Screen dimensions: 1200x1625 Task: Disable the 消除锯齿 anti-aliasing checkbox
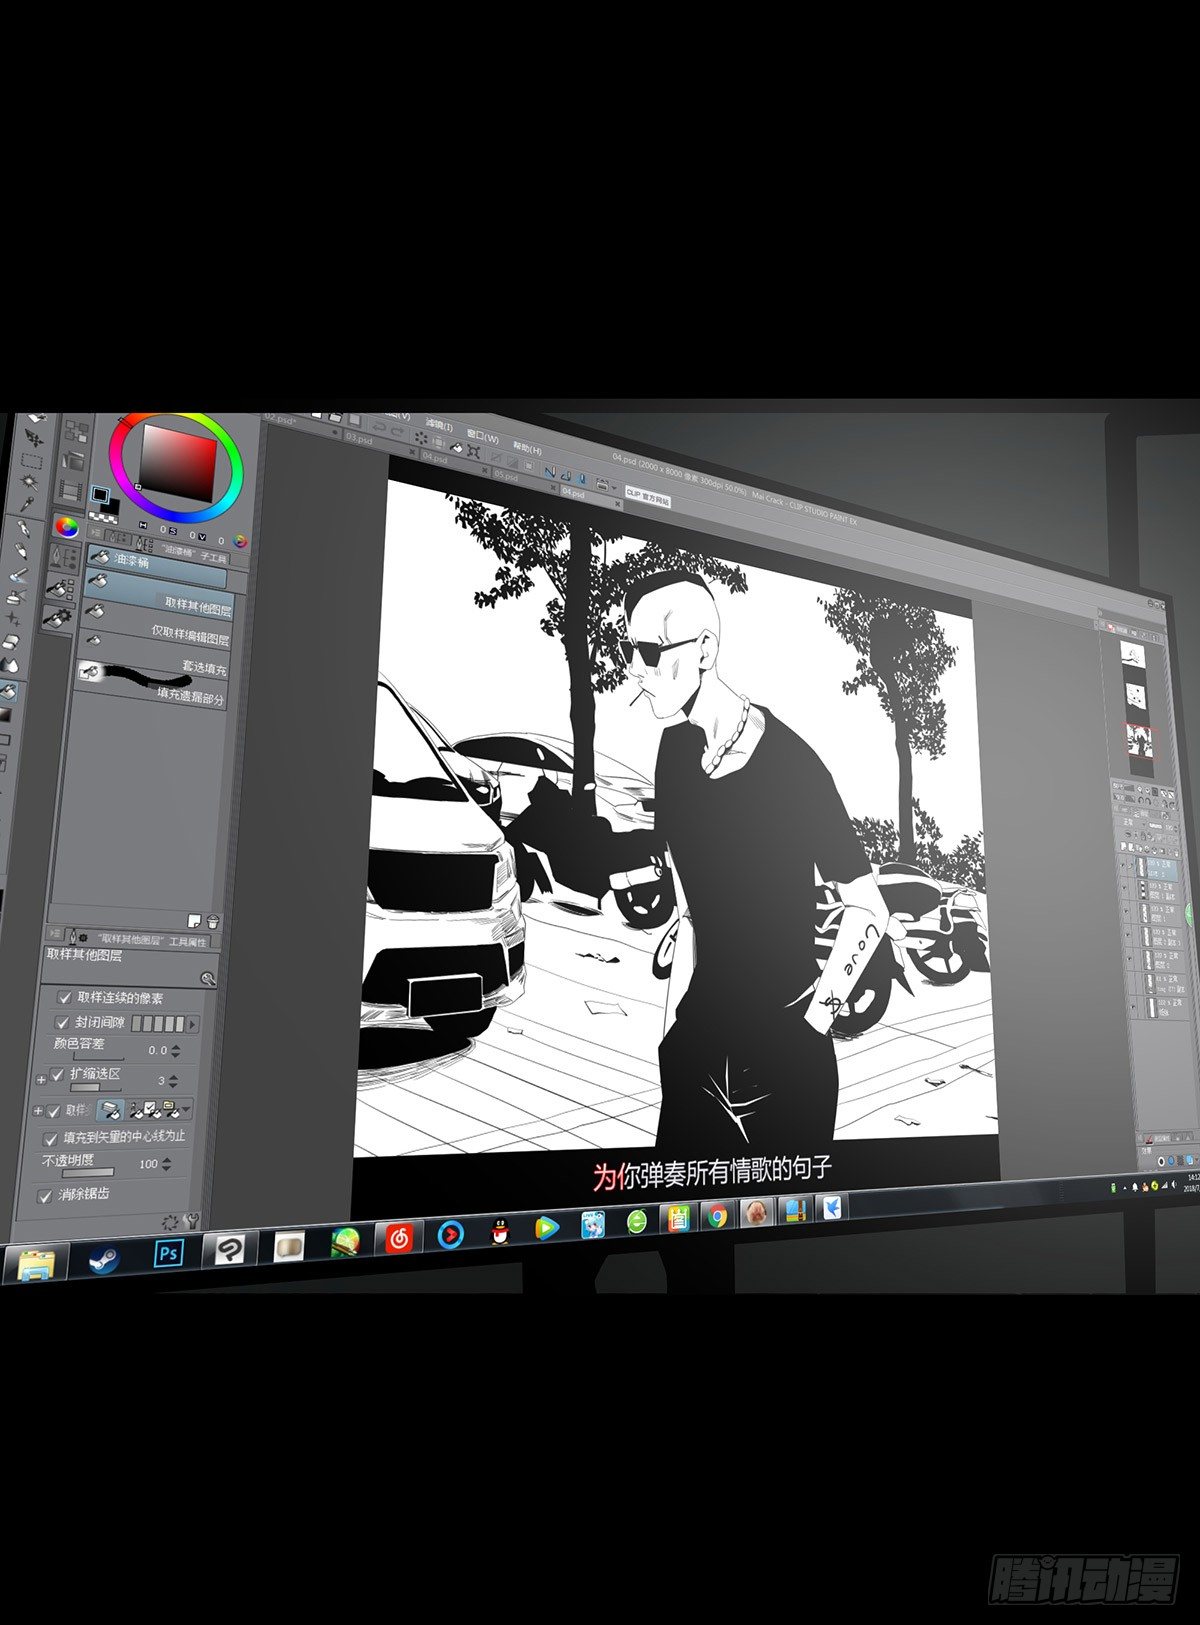[44, 1195]
